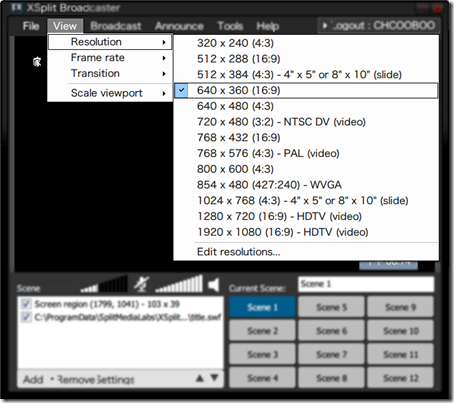Click Remove source button

pos(75,379)
